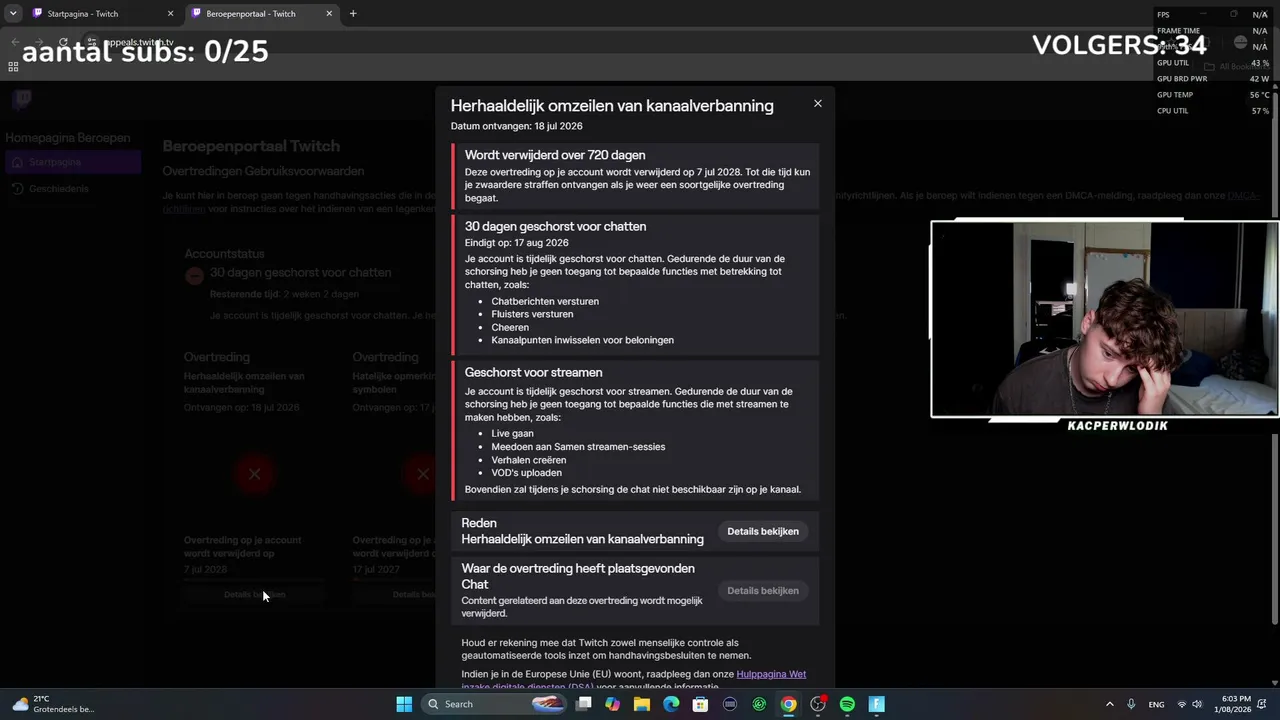Screen dimensions: 1280x720
Task: Open the ENG language switcher
Action: click(1156, 704)
